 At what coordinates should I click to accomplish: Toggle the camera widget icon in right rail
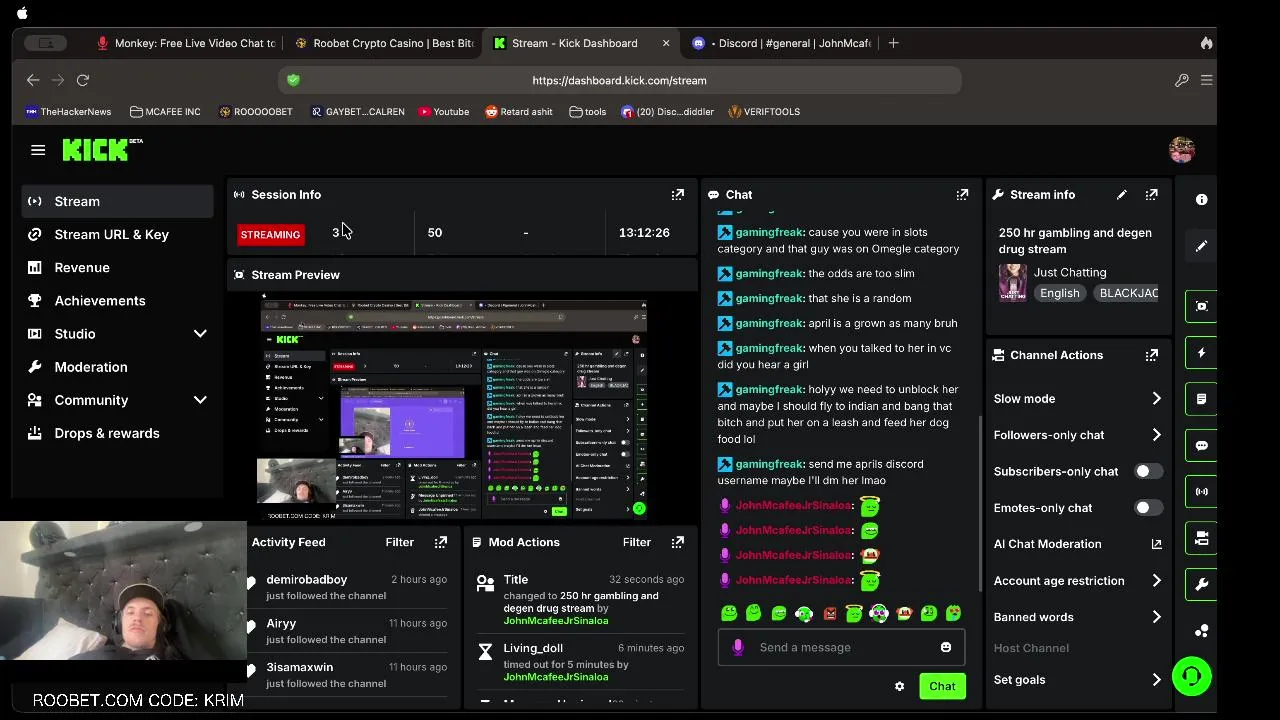pos(1201,538)
